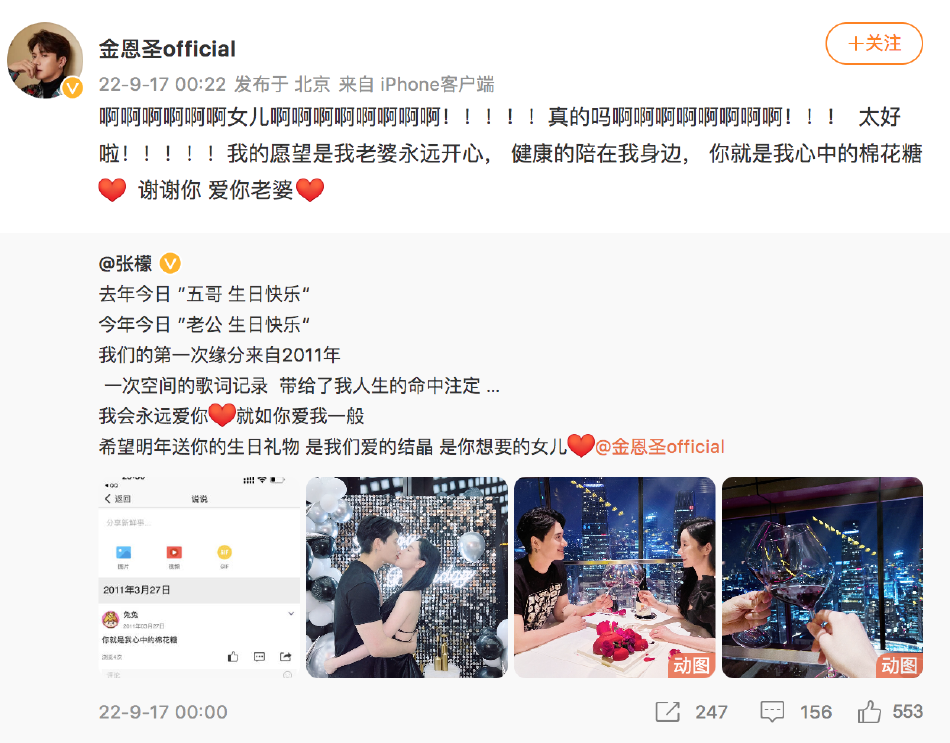Click the @金恩圣official mention link
The image size is (950, 743).
click(660, 447)
